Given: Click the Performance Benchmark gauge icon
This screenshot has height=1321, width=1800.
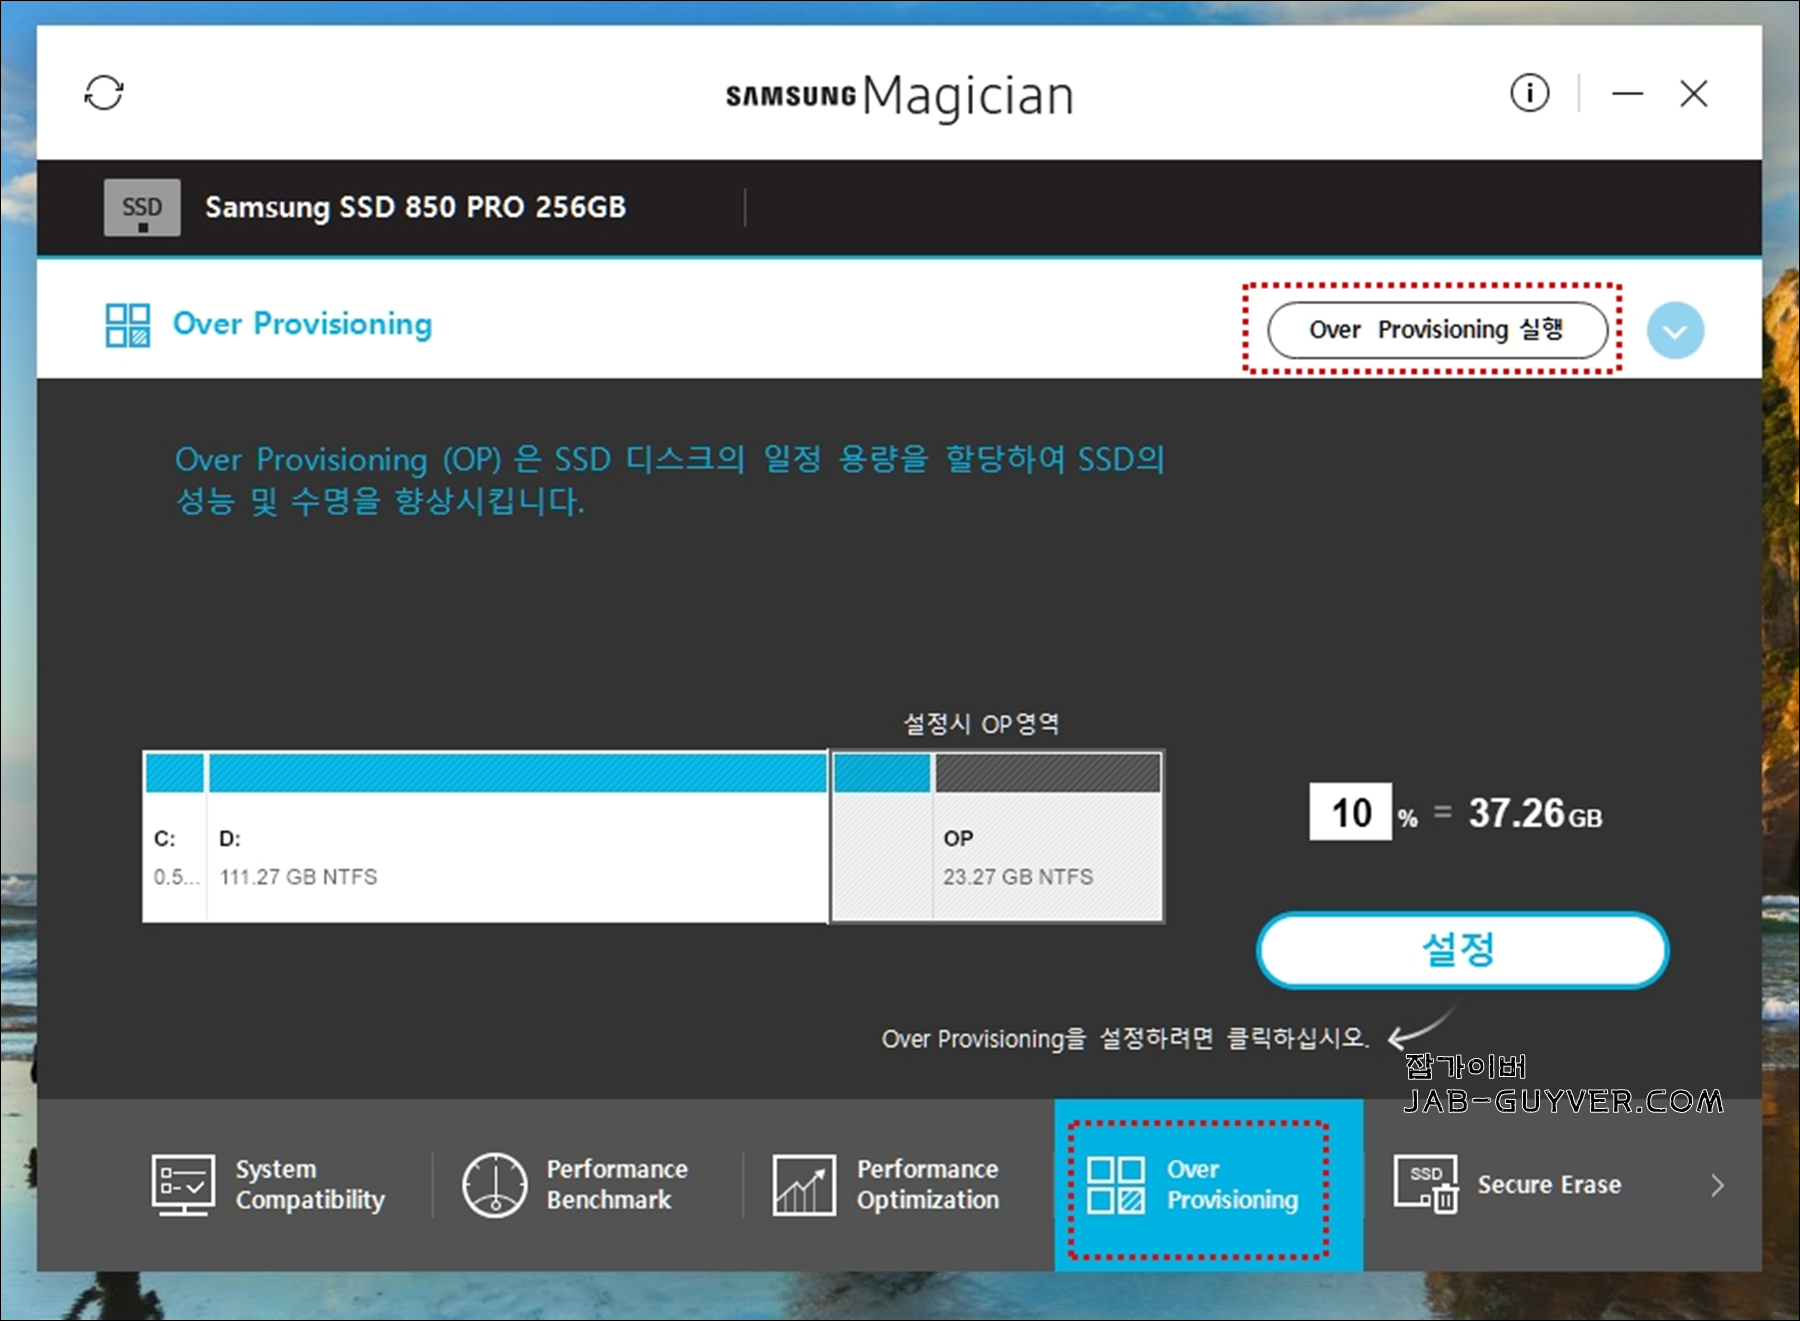Looking at the screenshot, I should (494, 1185).
